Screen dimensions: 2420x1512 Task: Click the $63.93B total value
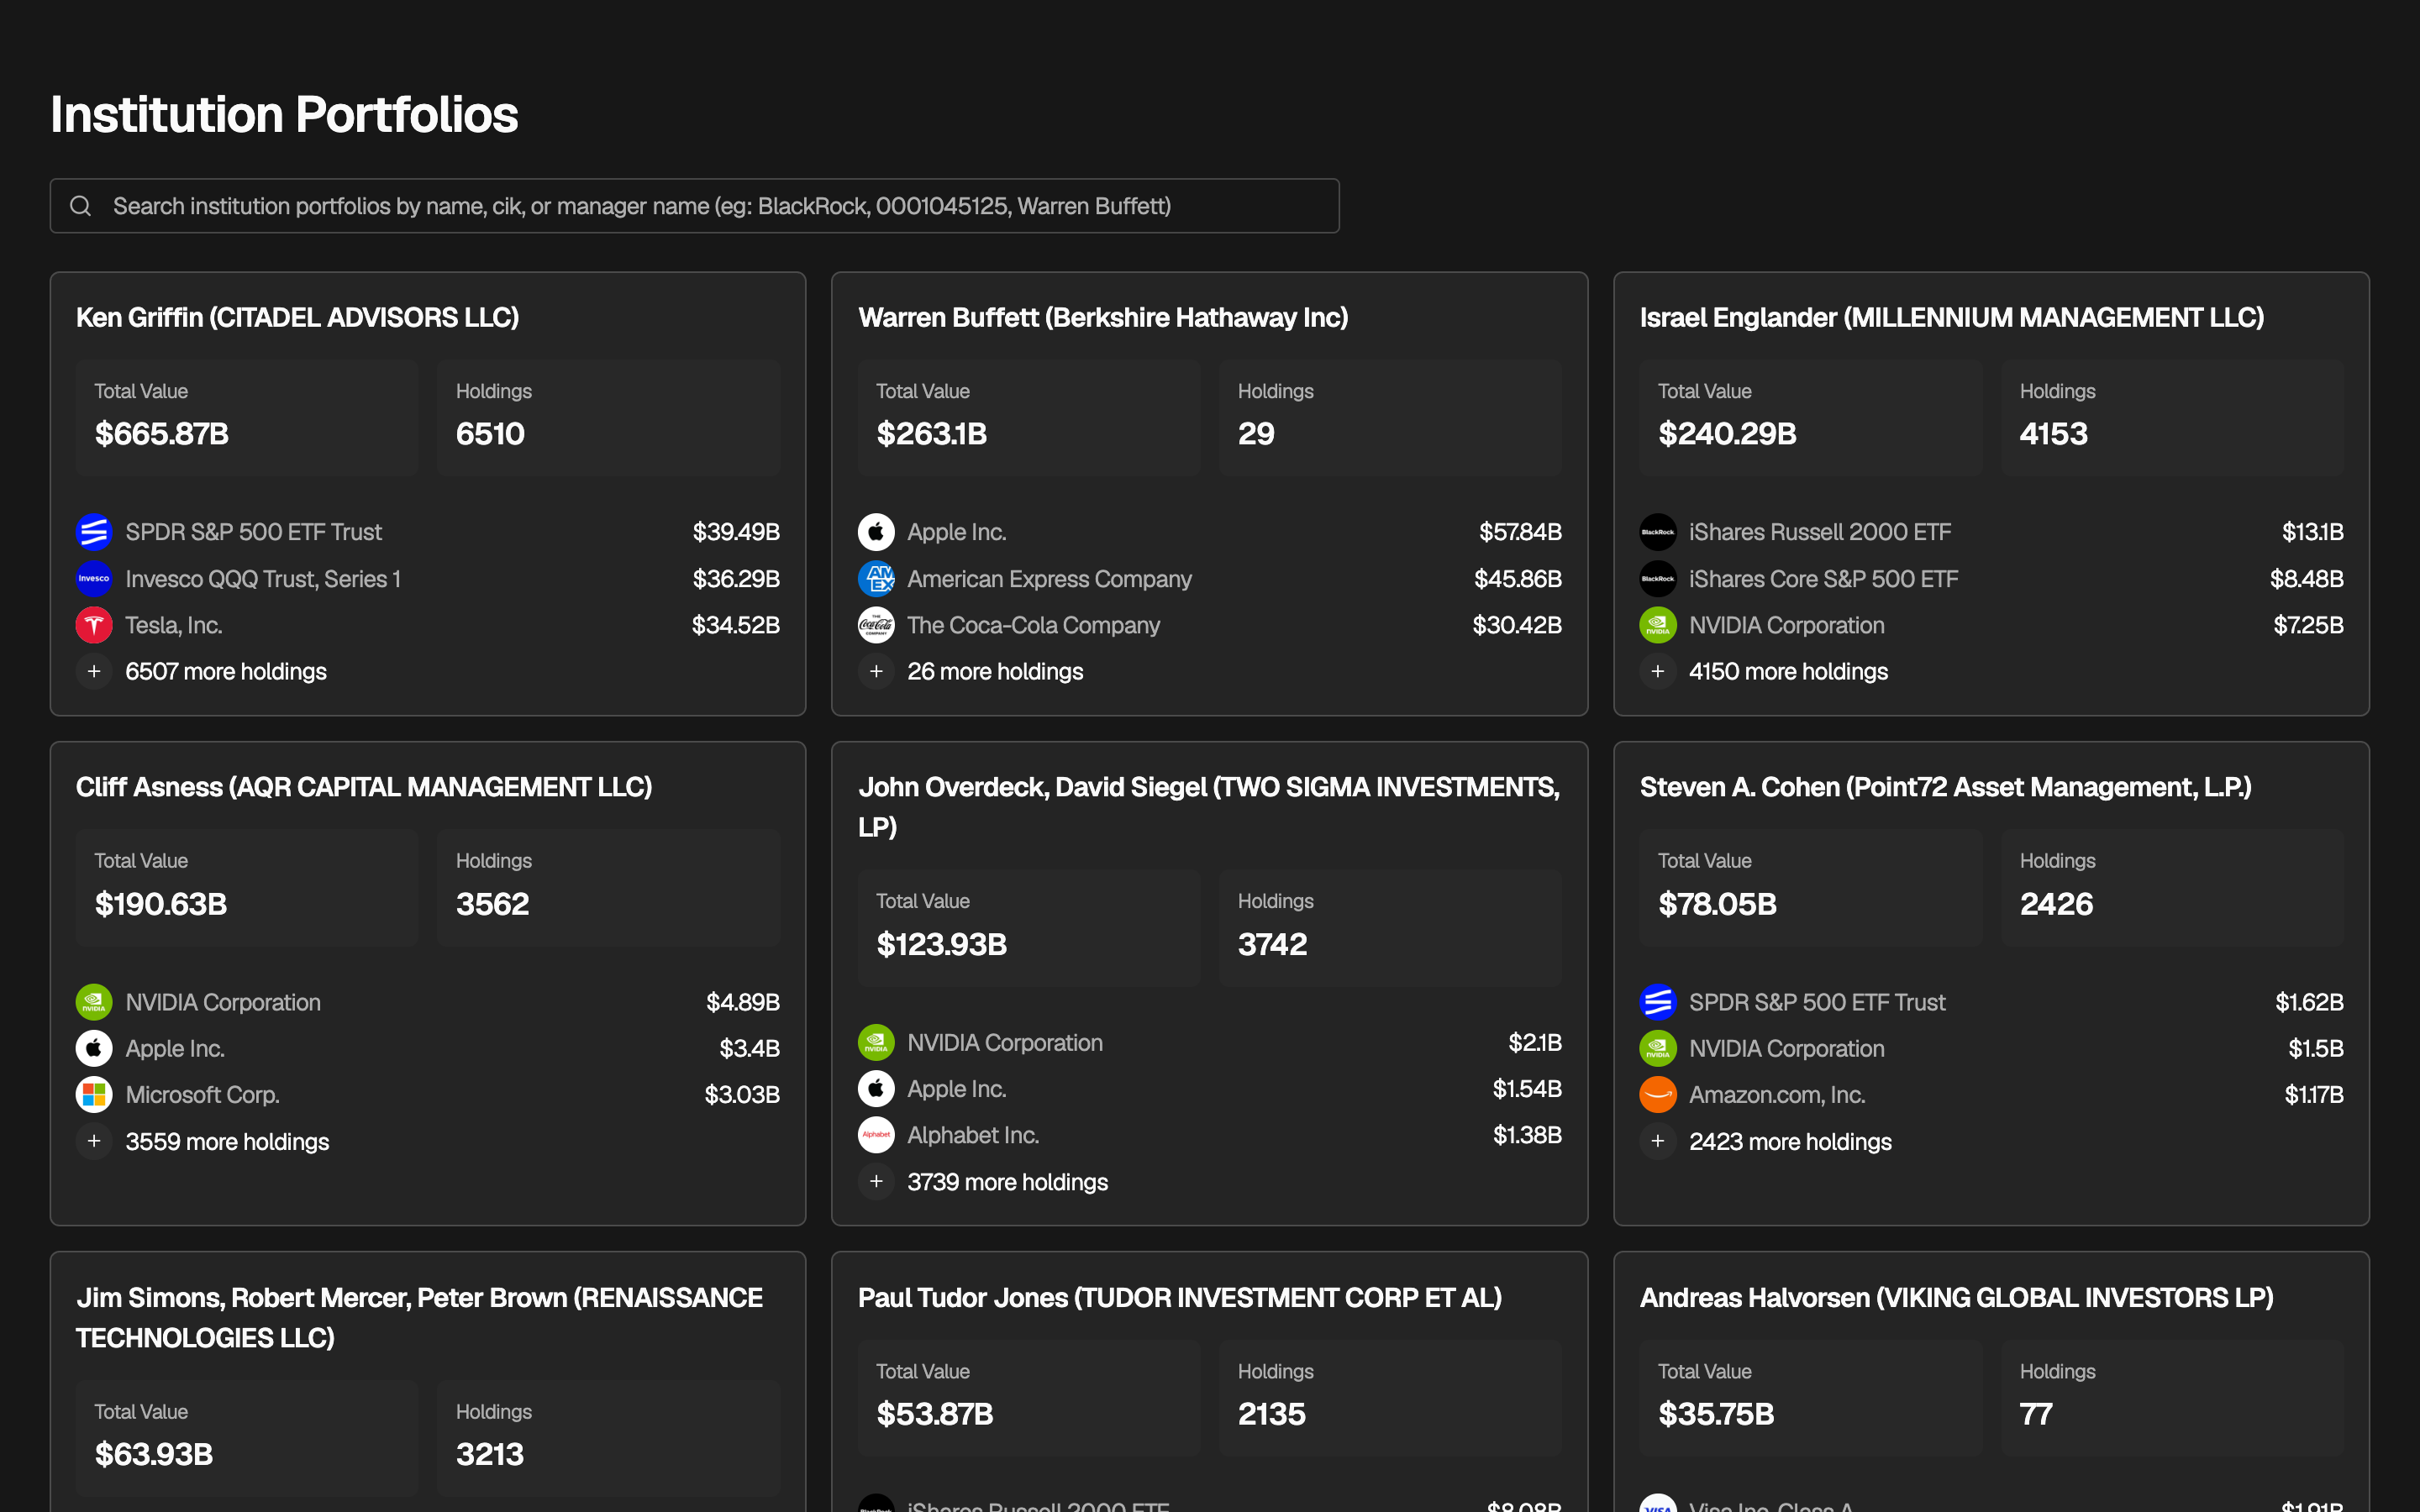[x=154, y=1454]
